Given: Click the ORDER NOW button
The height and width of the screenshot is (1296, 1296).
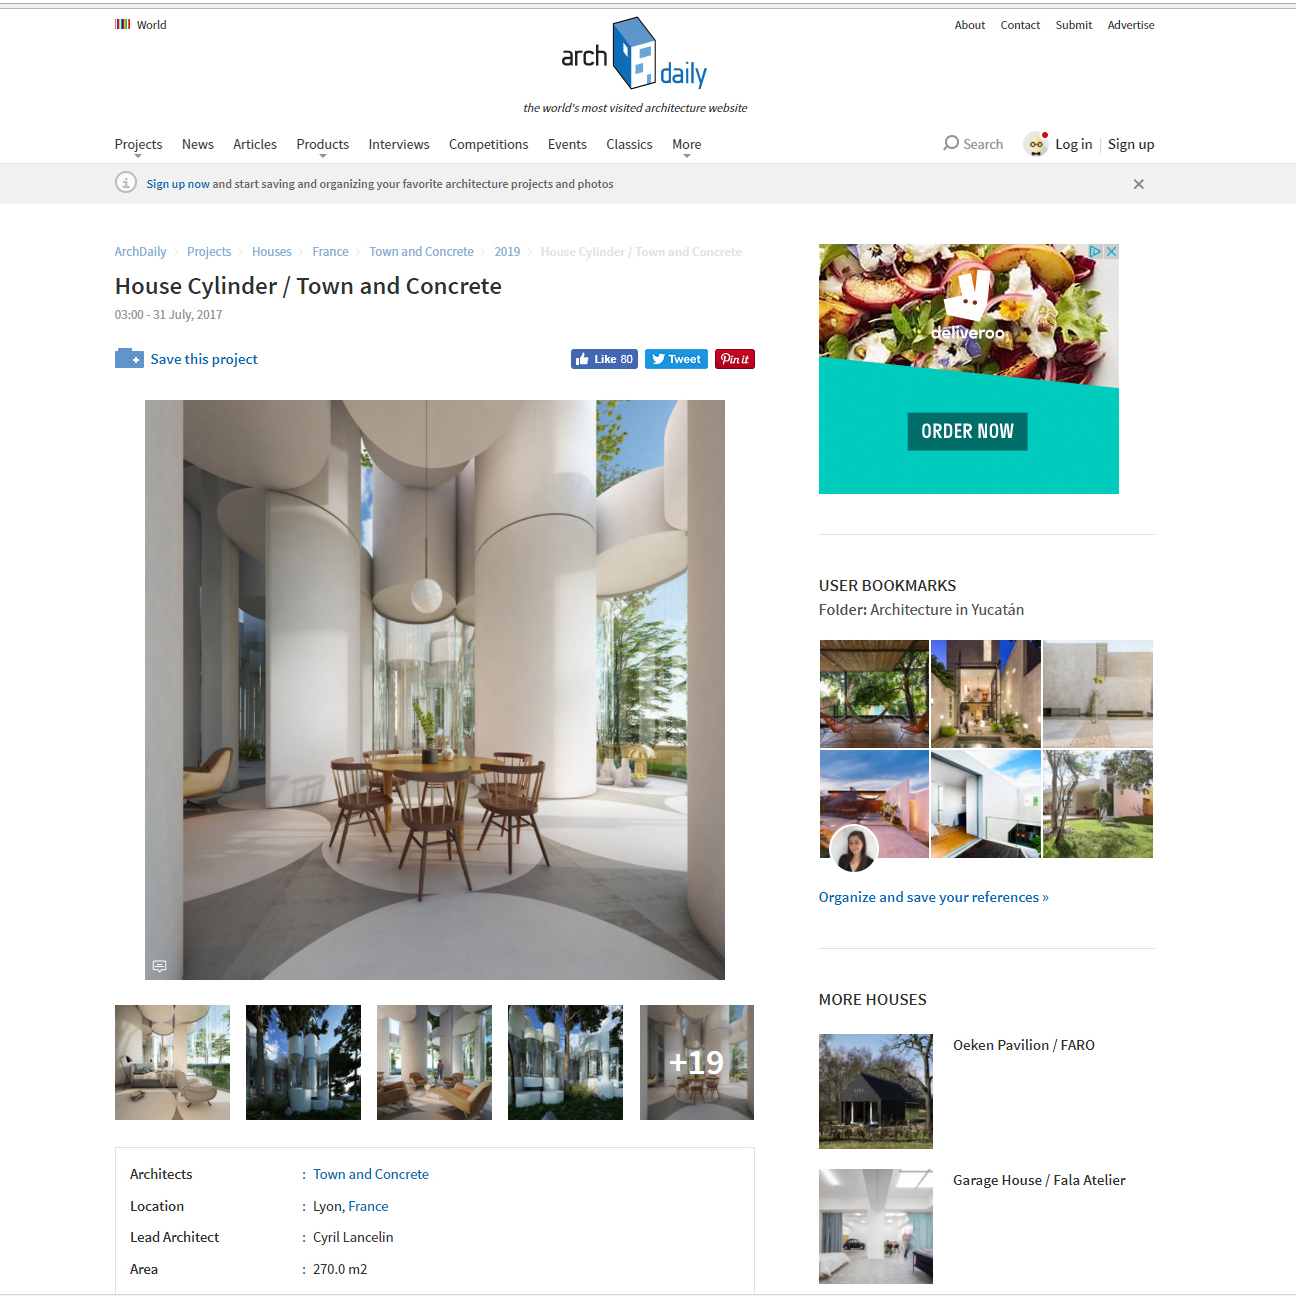Looking at the screenshot, I should [x=967, y=431].
